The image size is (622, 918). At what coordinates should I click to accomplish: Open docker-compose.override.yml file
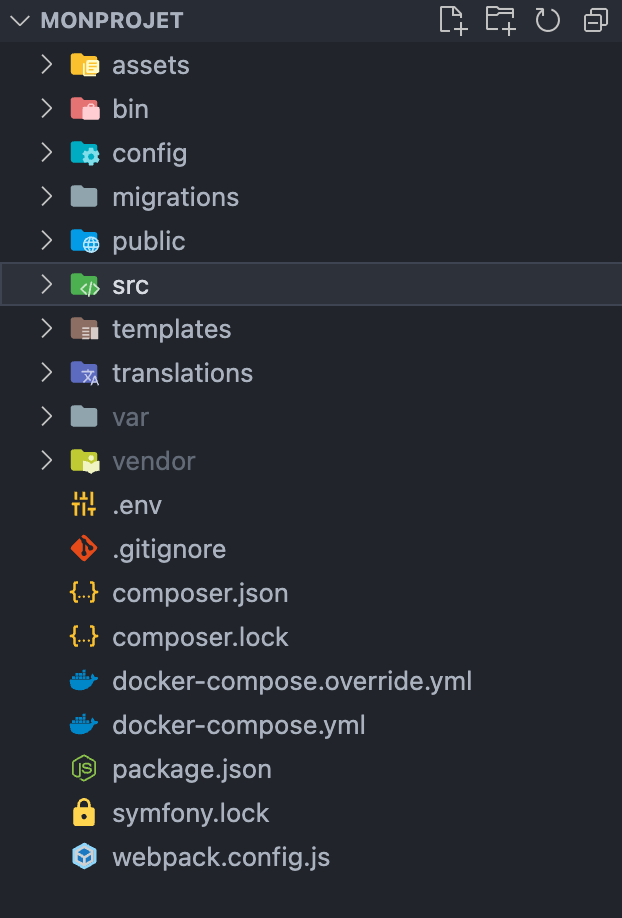(292, 681)
